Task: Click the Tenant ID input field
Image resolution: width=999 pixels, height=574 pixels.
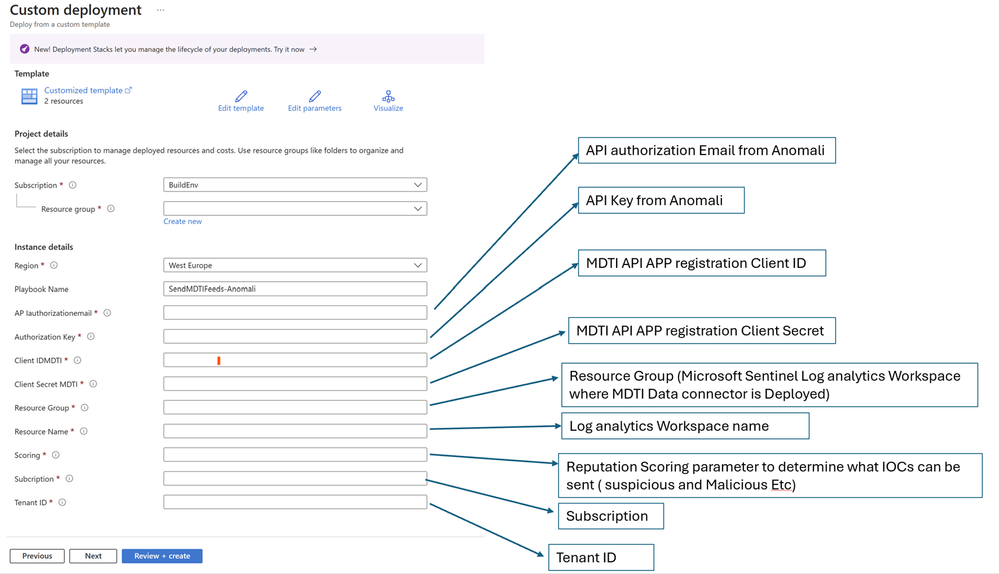Action: pos(295,502)
